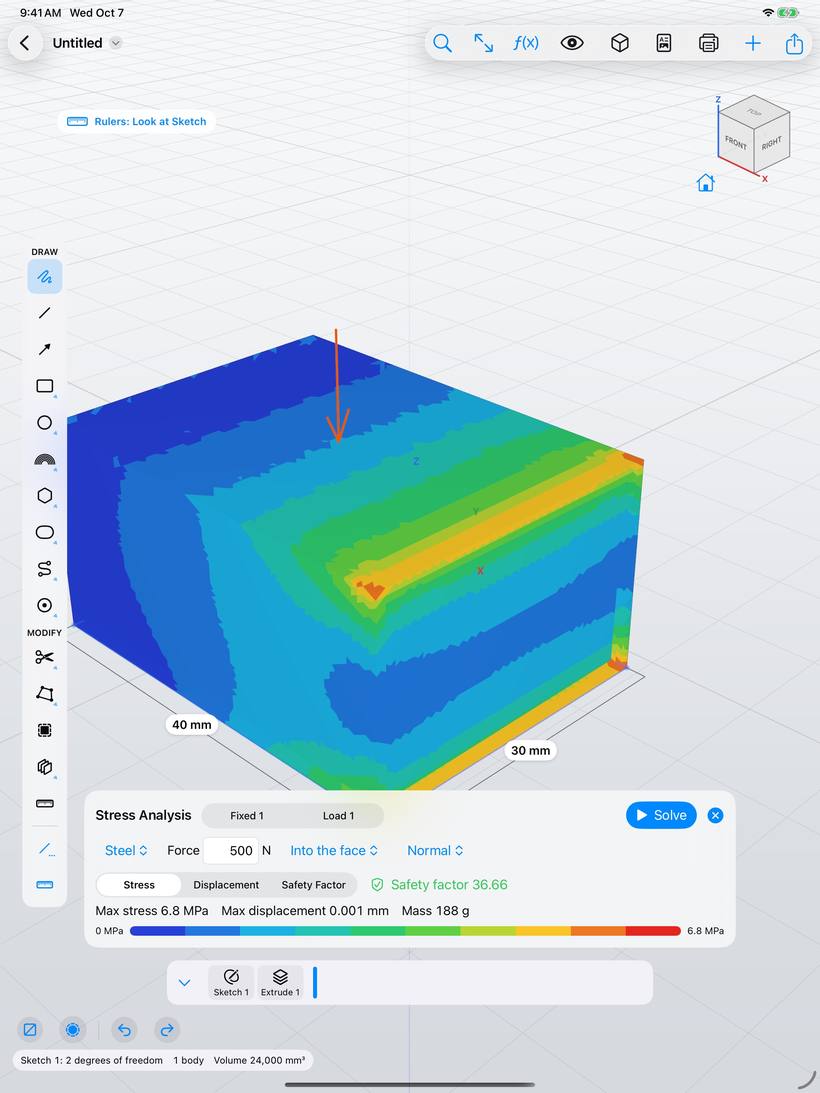Image resolution: width=820 pixels, height=1093 pixels.
Task: Open the Into the face direction dropdown
Action: [x=334, y=850]
